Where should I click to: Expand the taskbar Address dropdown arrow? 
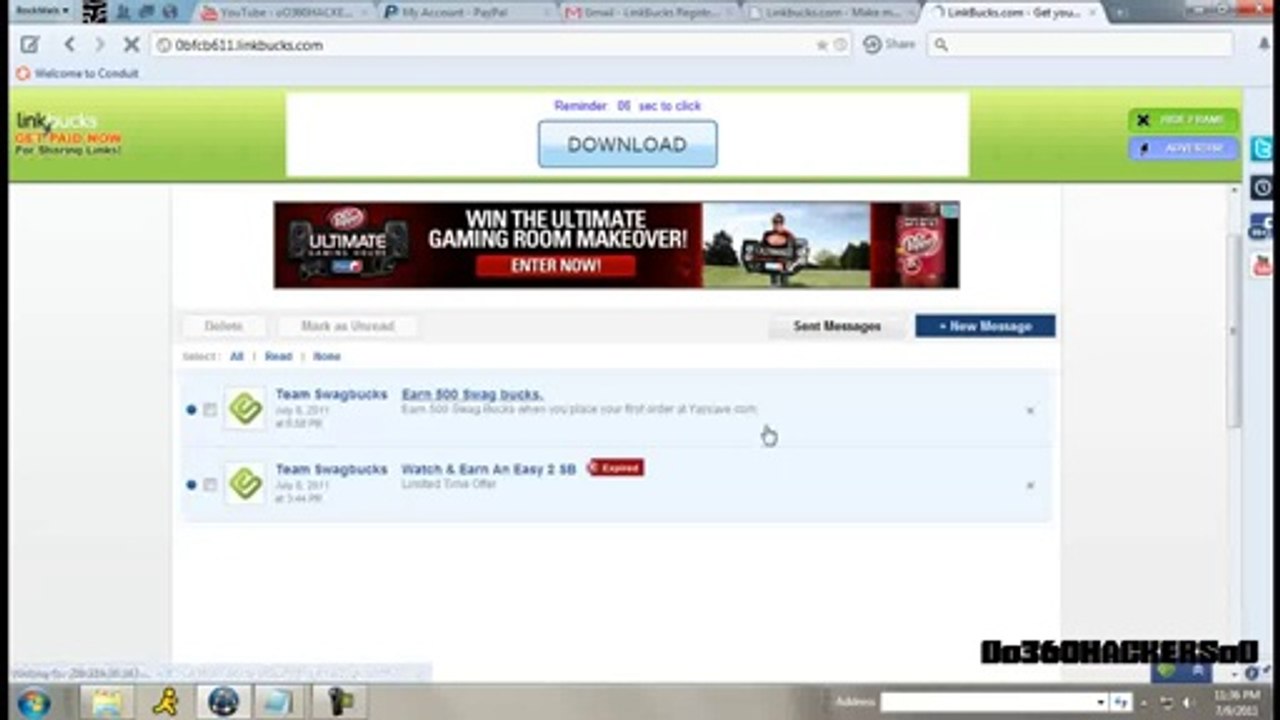tap(1100, 702)
